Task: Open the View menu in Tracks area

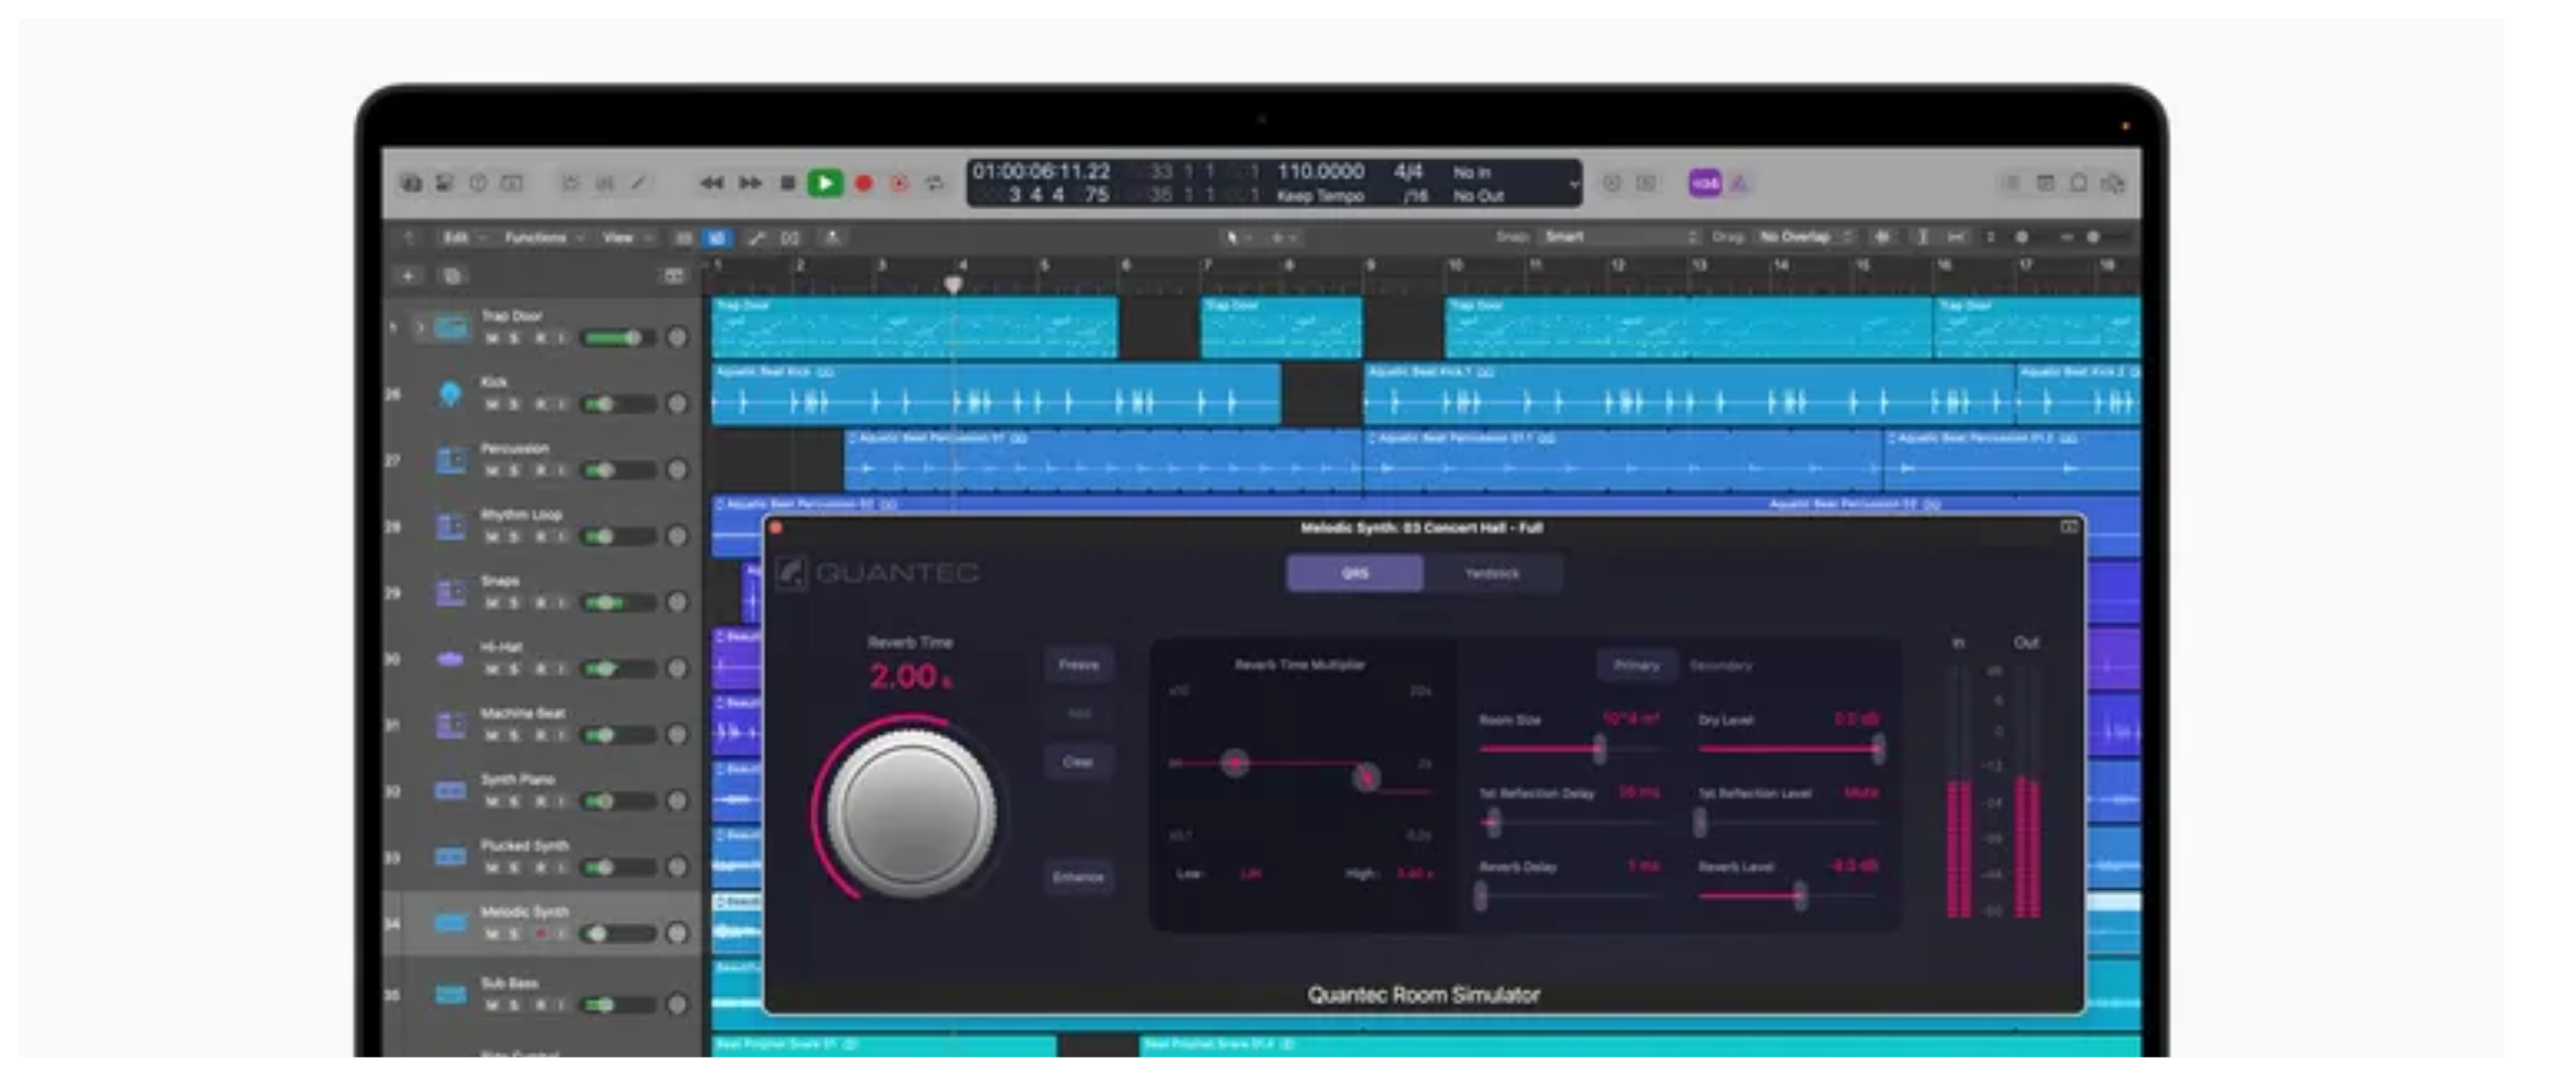Action: coord(626,238)
